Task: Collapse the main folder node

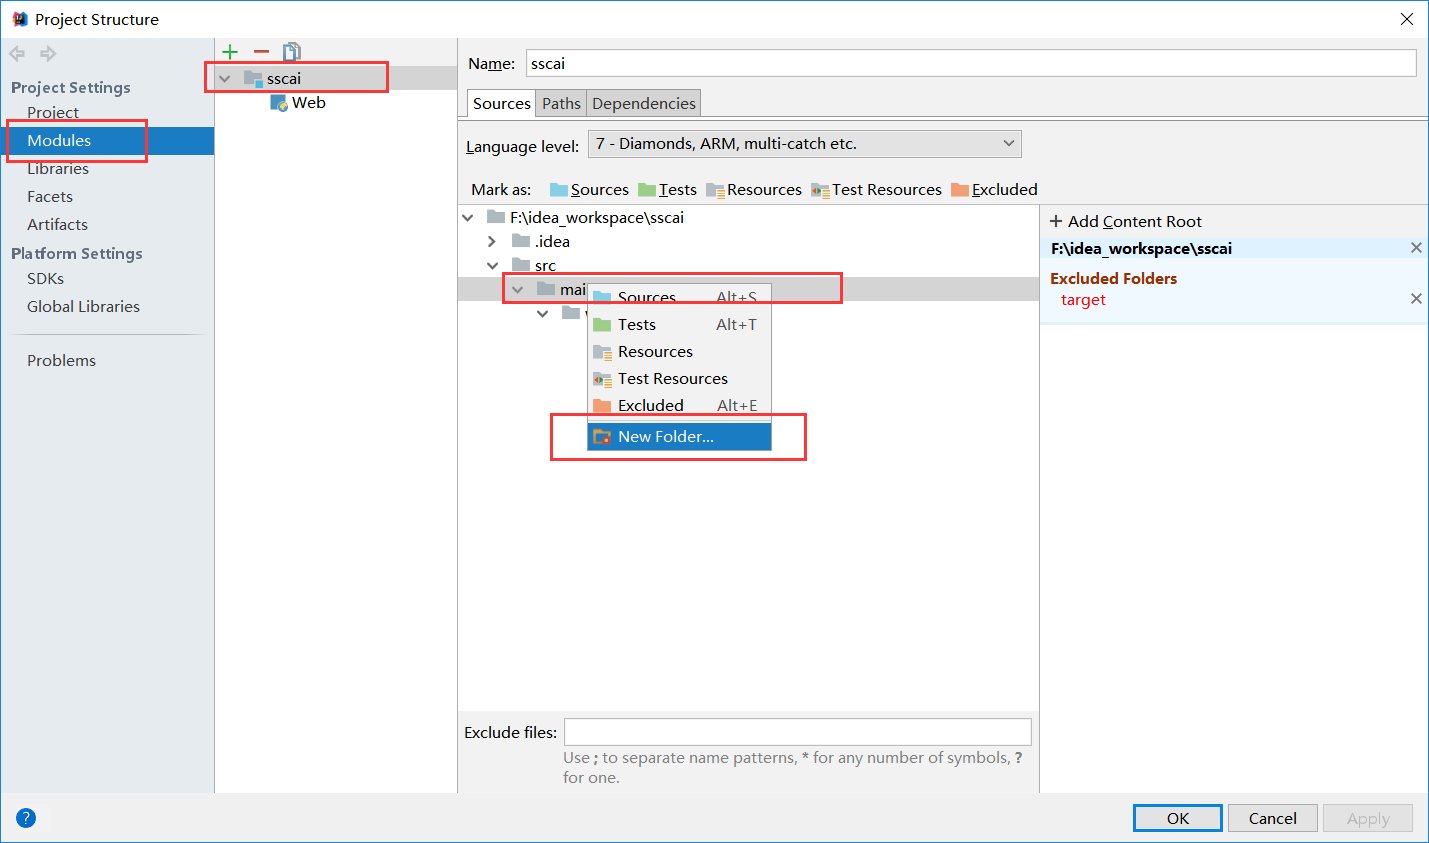Action: click(517, 289)
